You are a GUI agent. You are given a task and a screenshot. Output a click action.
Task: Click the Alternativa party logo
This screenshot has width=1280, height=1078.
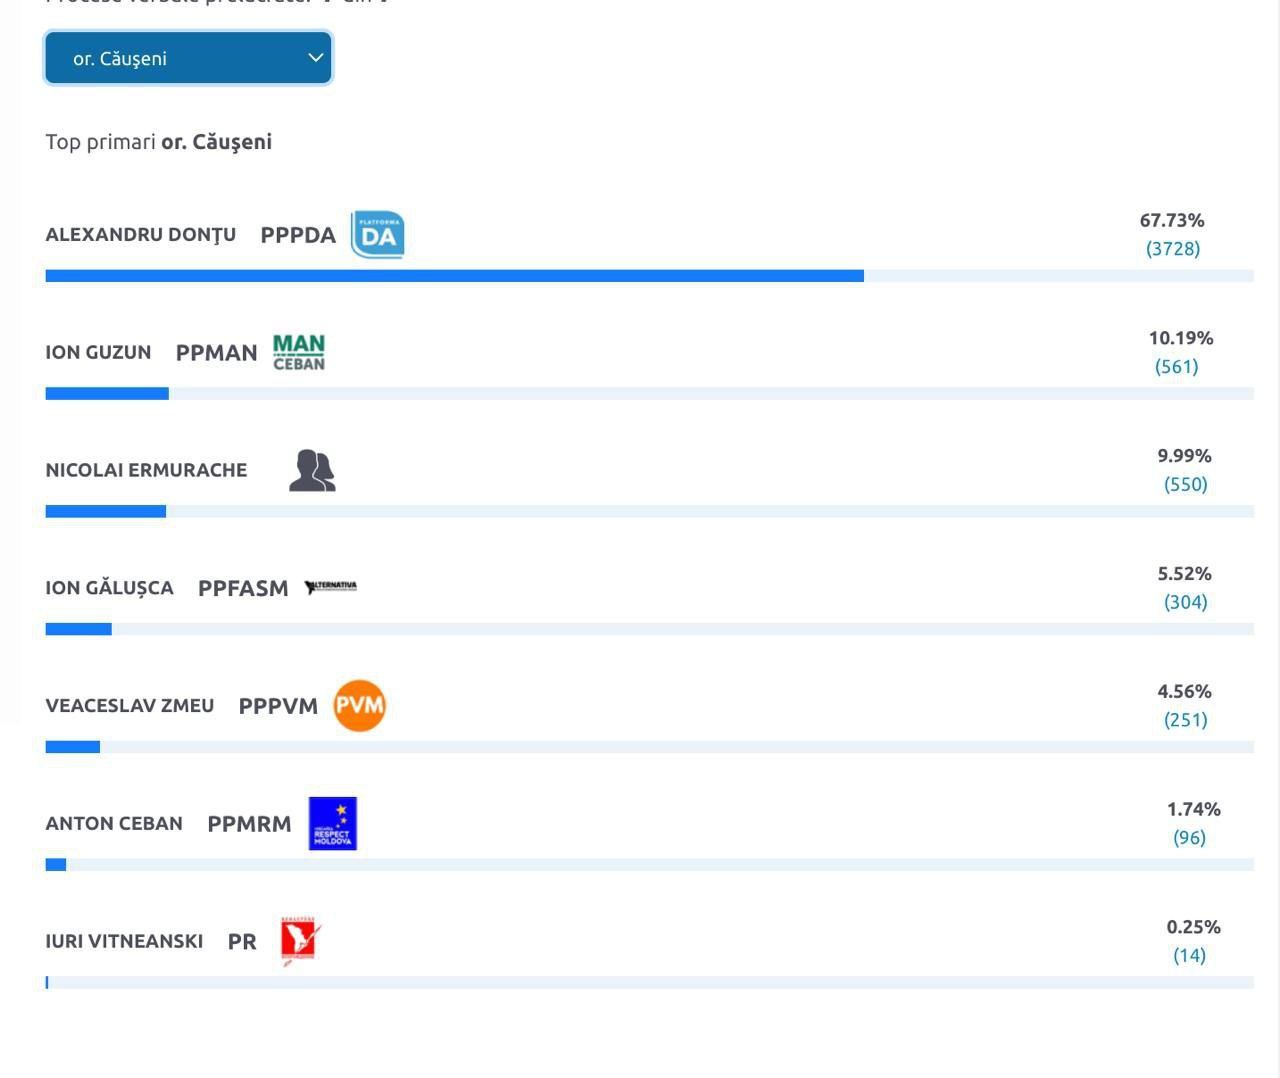click(x=331, y=587)
